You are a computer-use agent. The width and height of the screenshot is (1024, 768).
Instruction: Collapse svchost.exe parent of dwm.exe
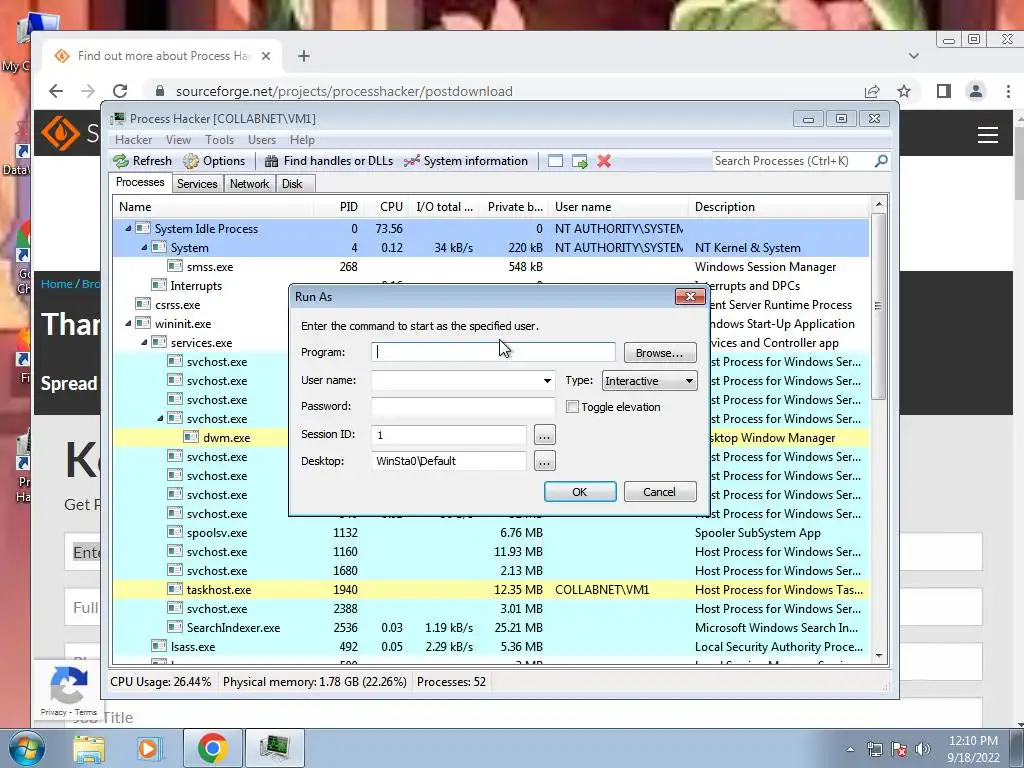tap(160, 419)
